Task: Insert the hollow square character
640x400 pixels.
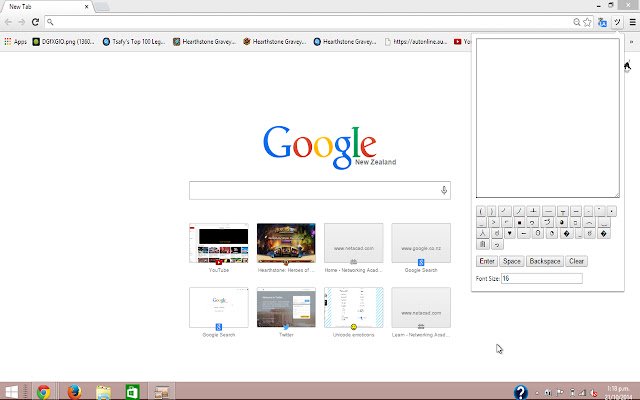Action: [x=575, y=222]
